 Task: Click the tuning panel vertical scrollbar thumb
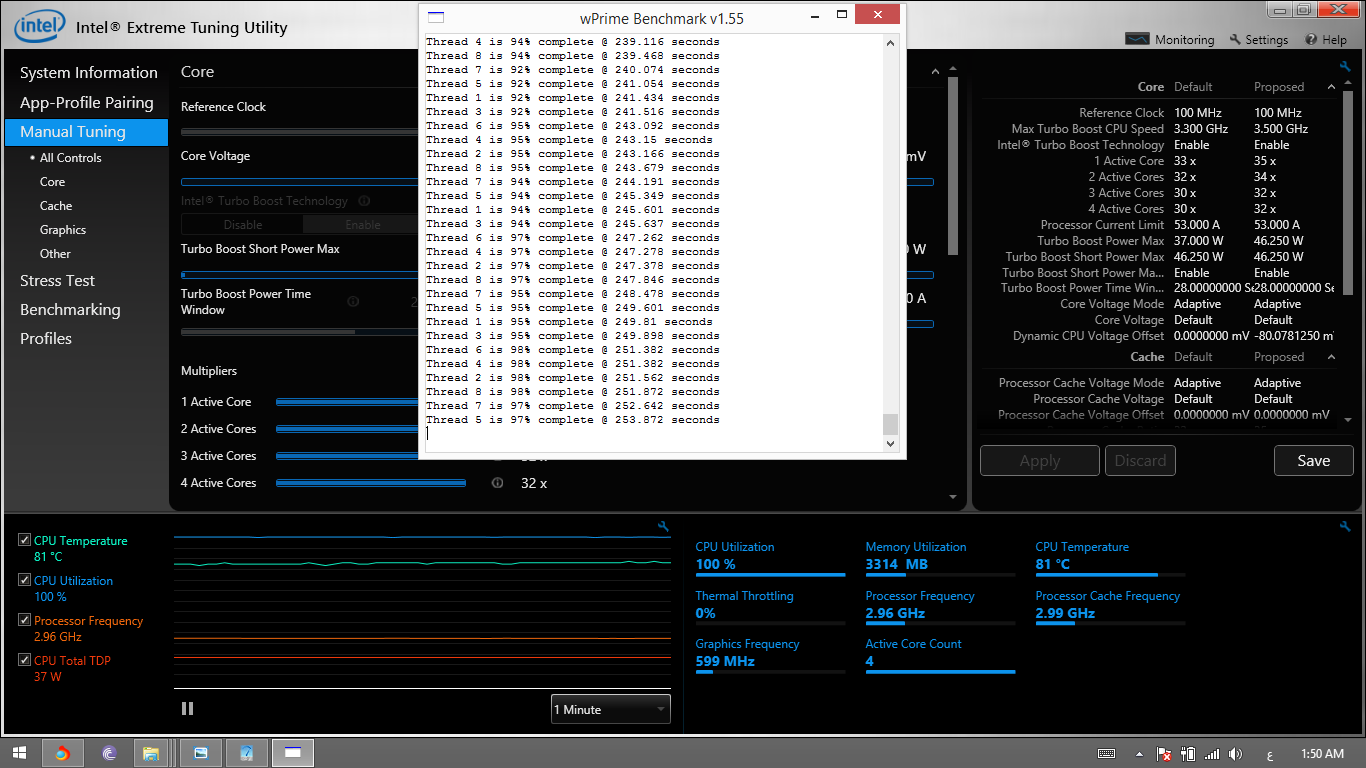coord(953,165)
